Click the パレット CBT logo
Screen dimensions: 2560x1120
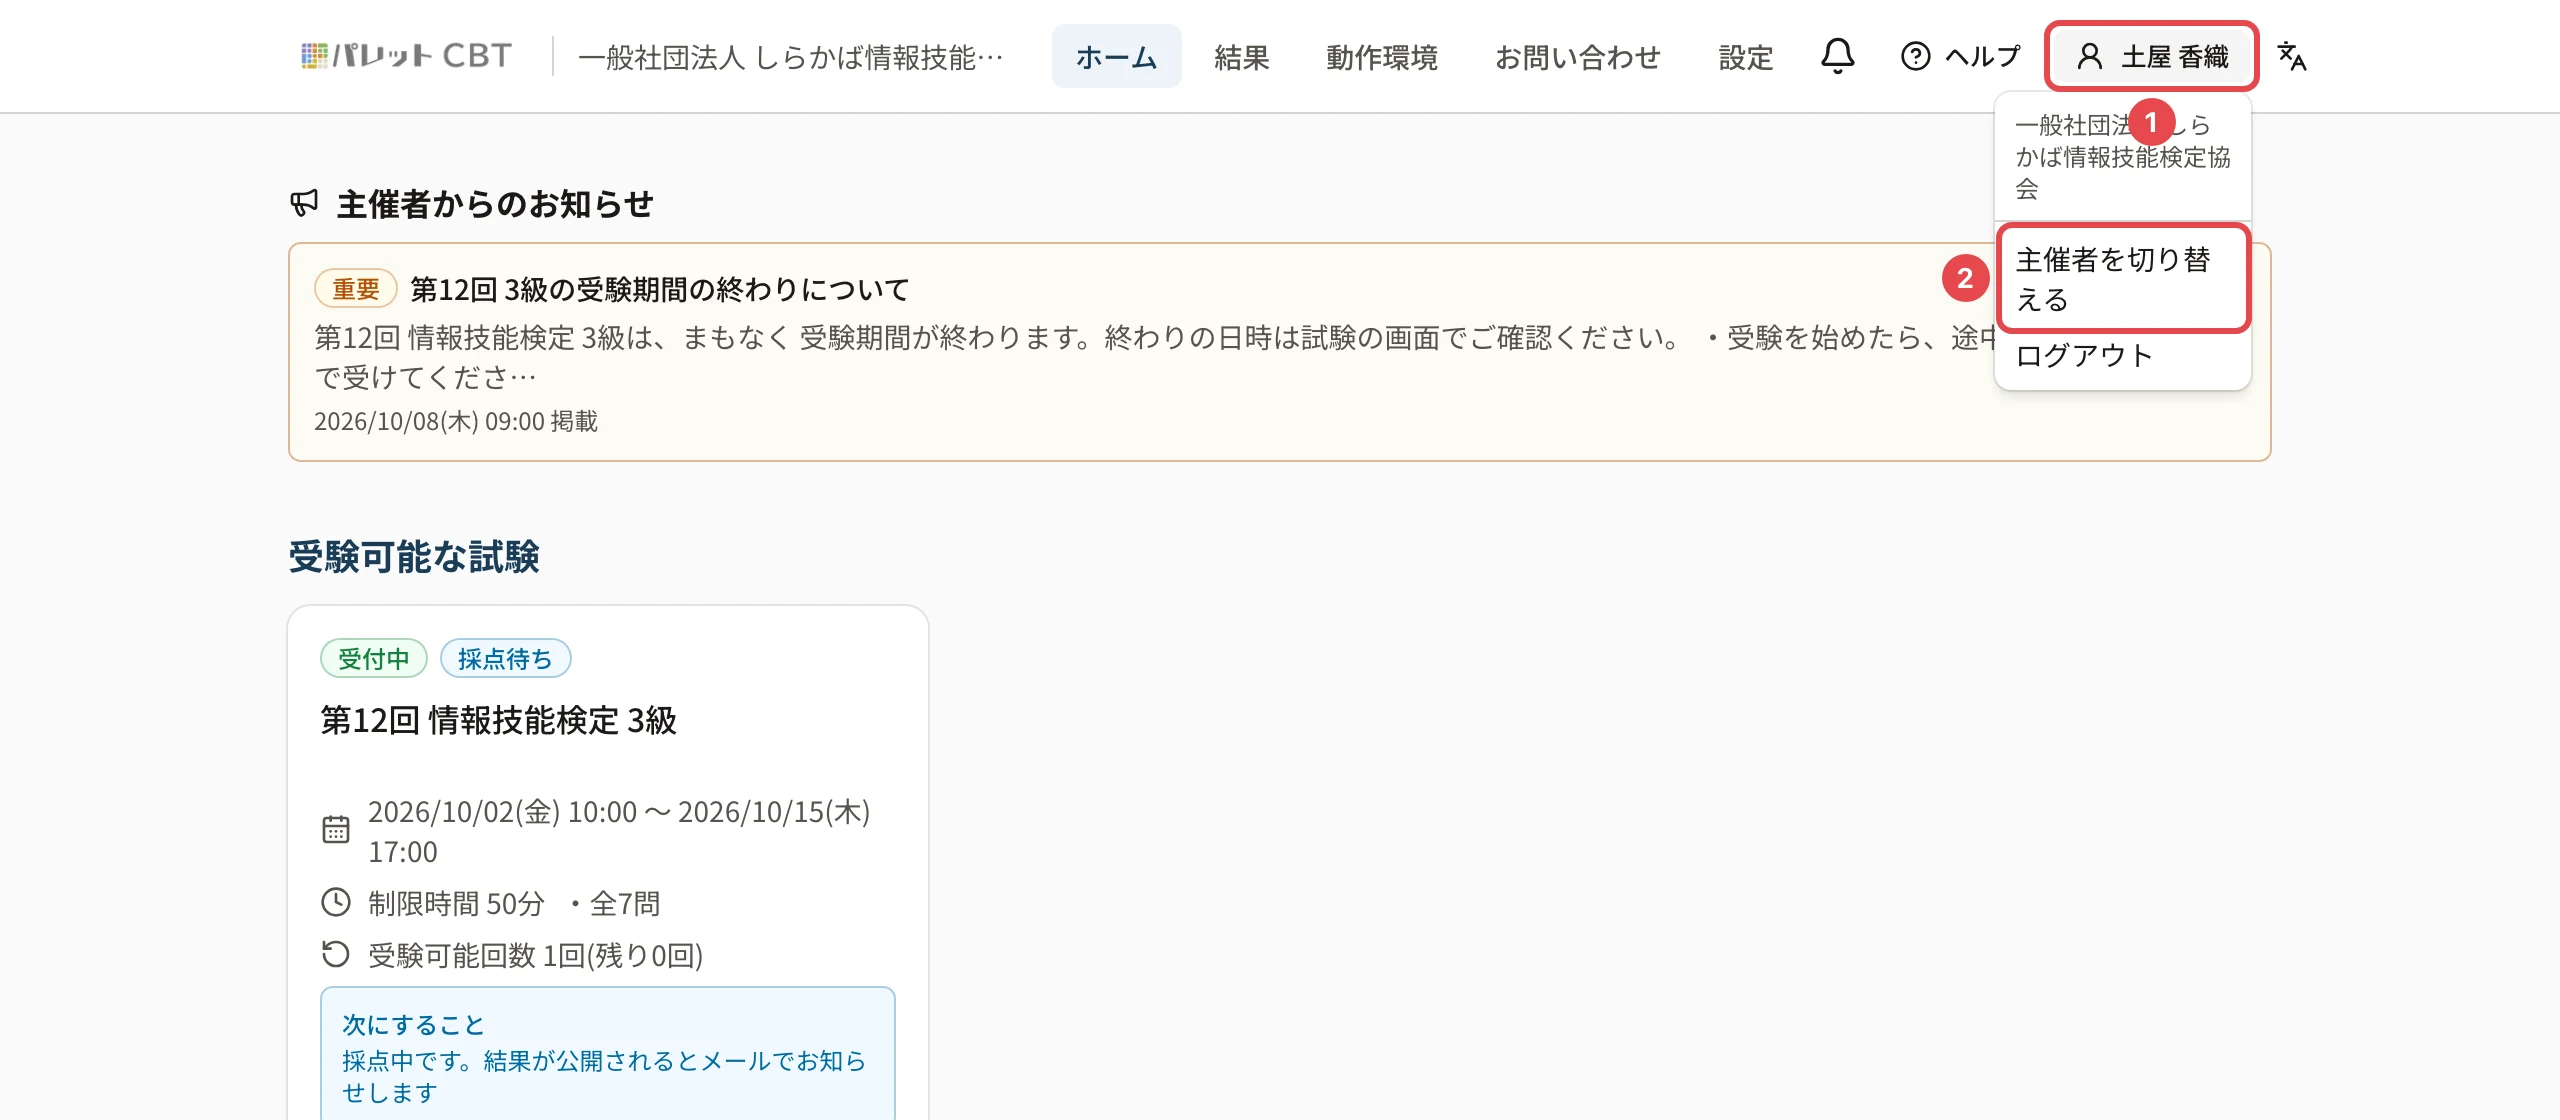pyautogui.click(x=406, y=56)
